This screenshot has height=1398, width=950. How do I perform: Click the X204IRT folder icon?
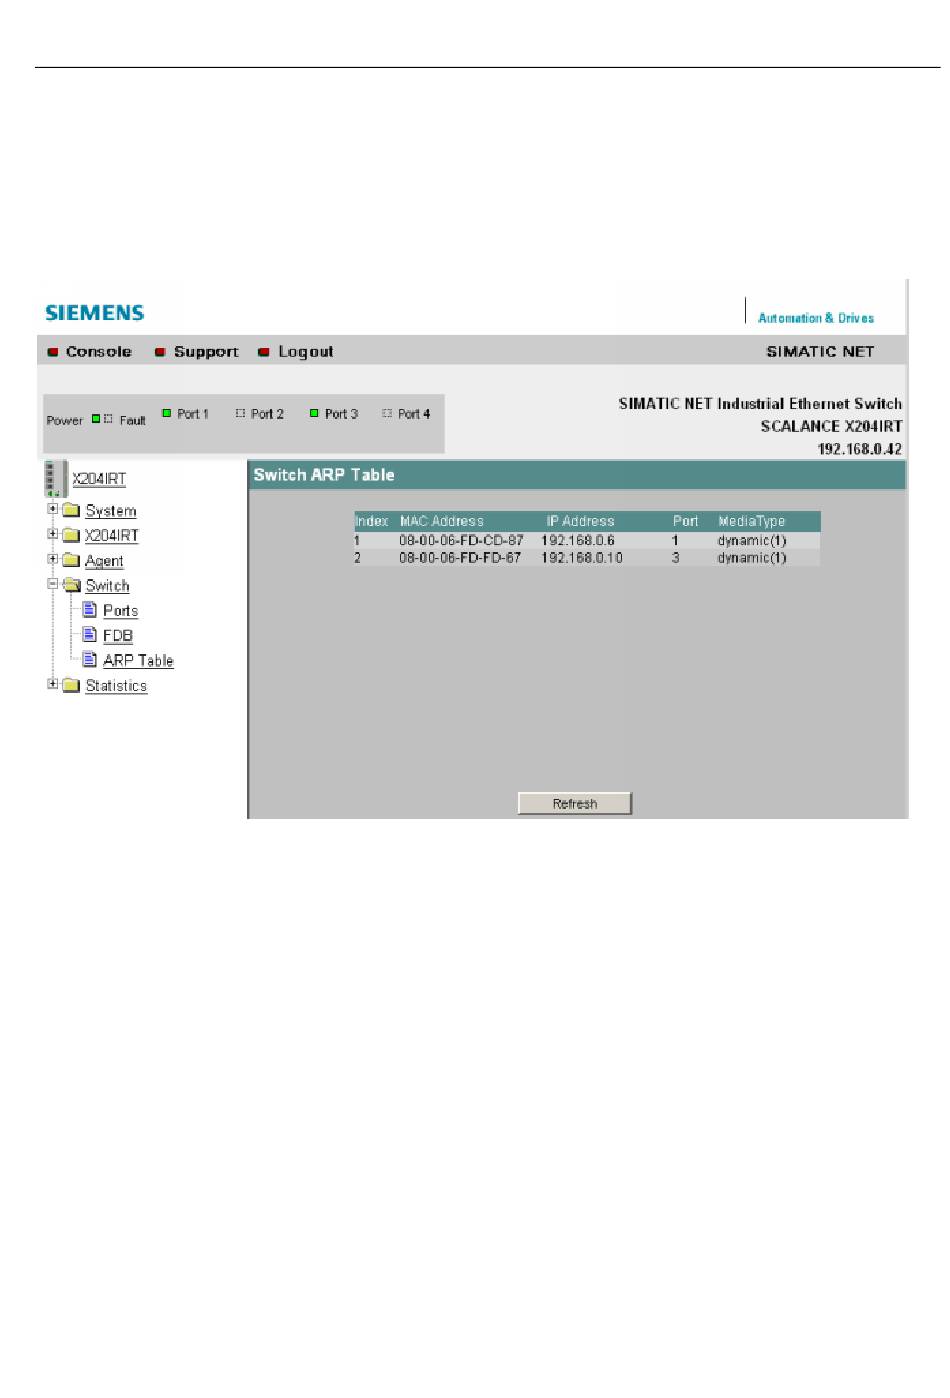coord(71,535)
